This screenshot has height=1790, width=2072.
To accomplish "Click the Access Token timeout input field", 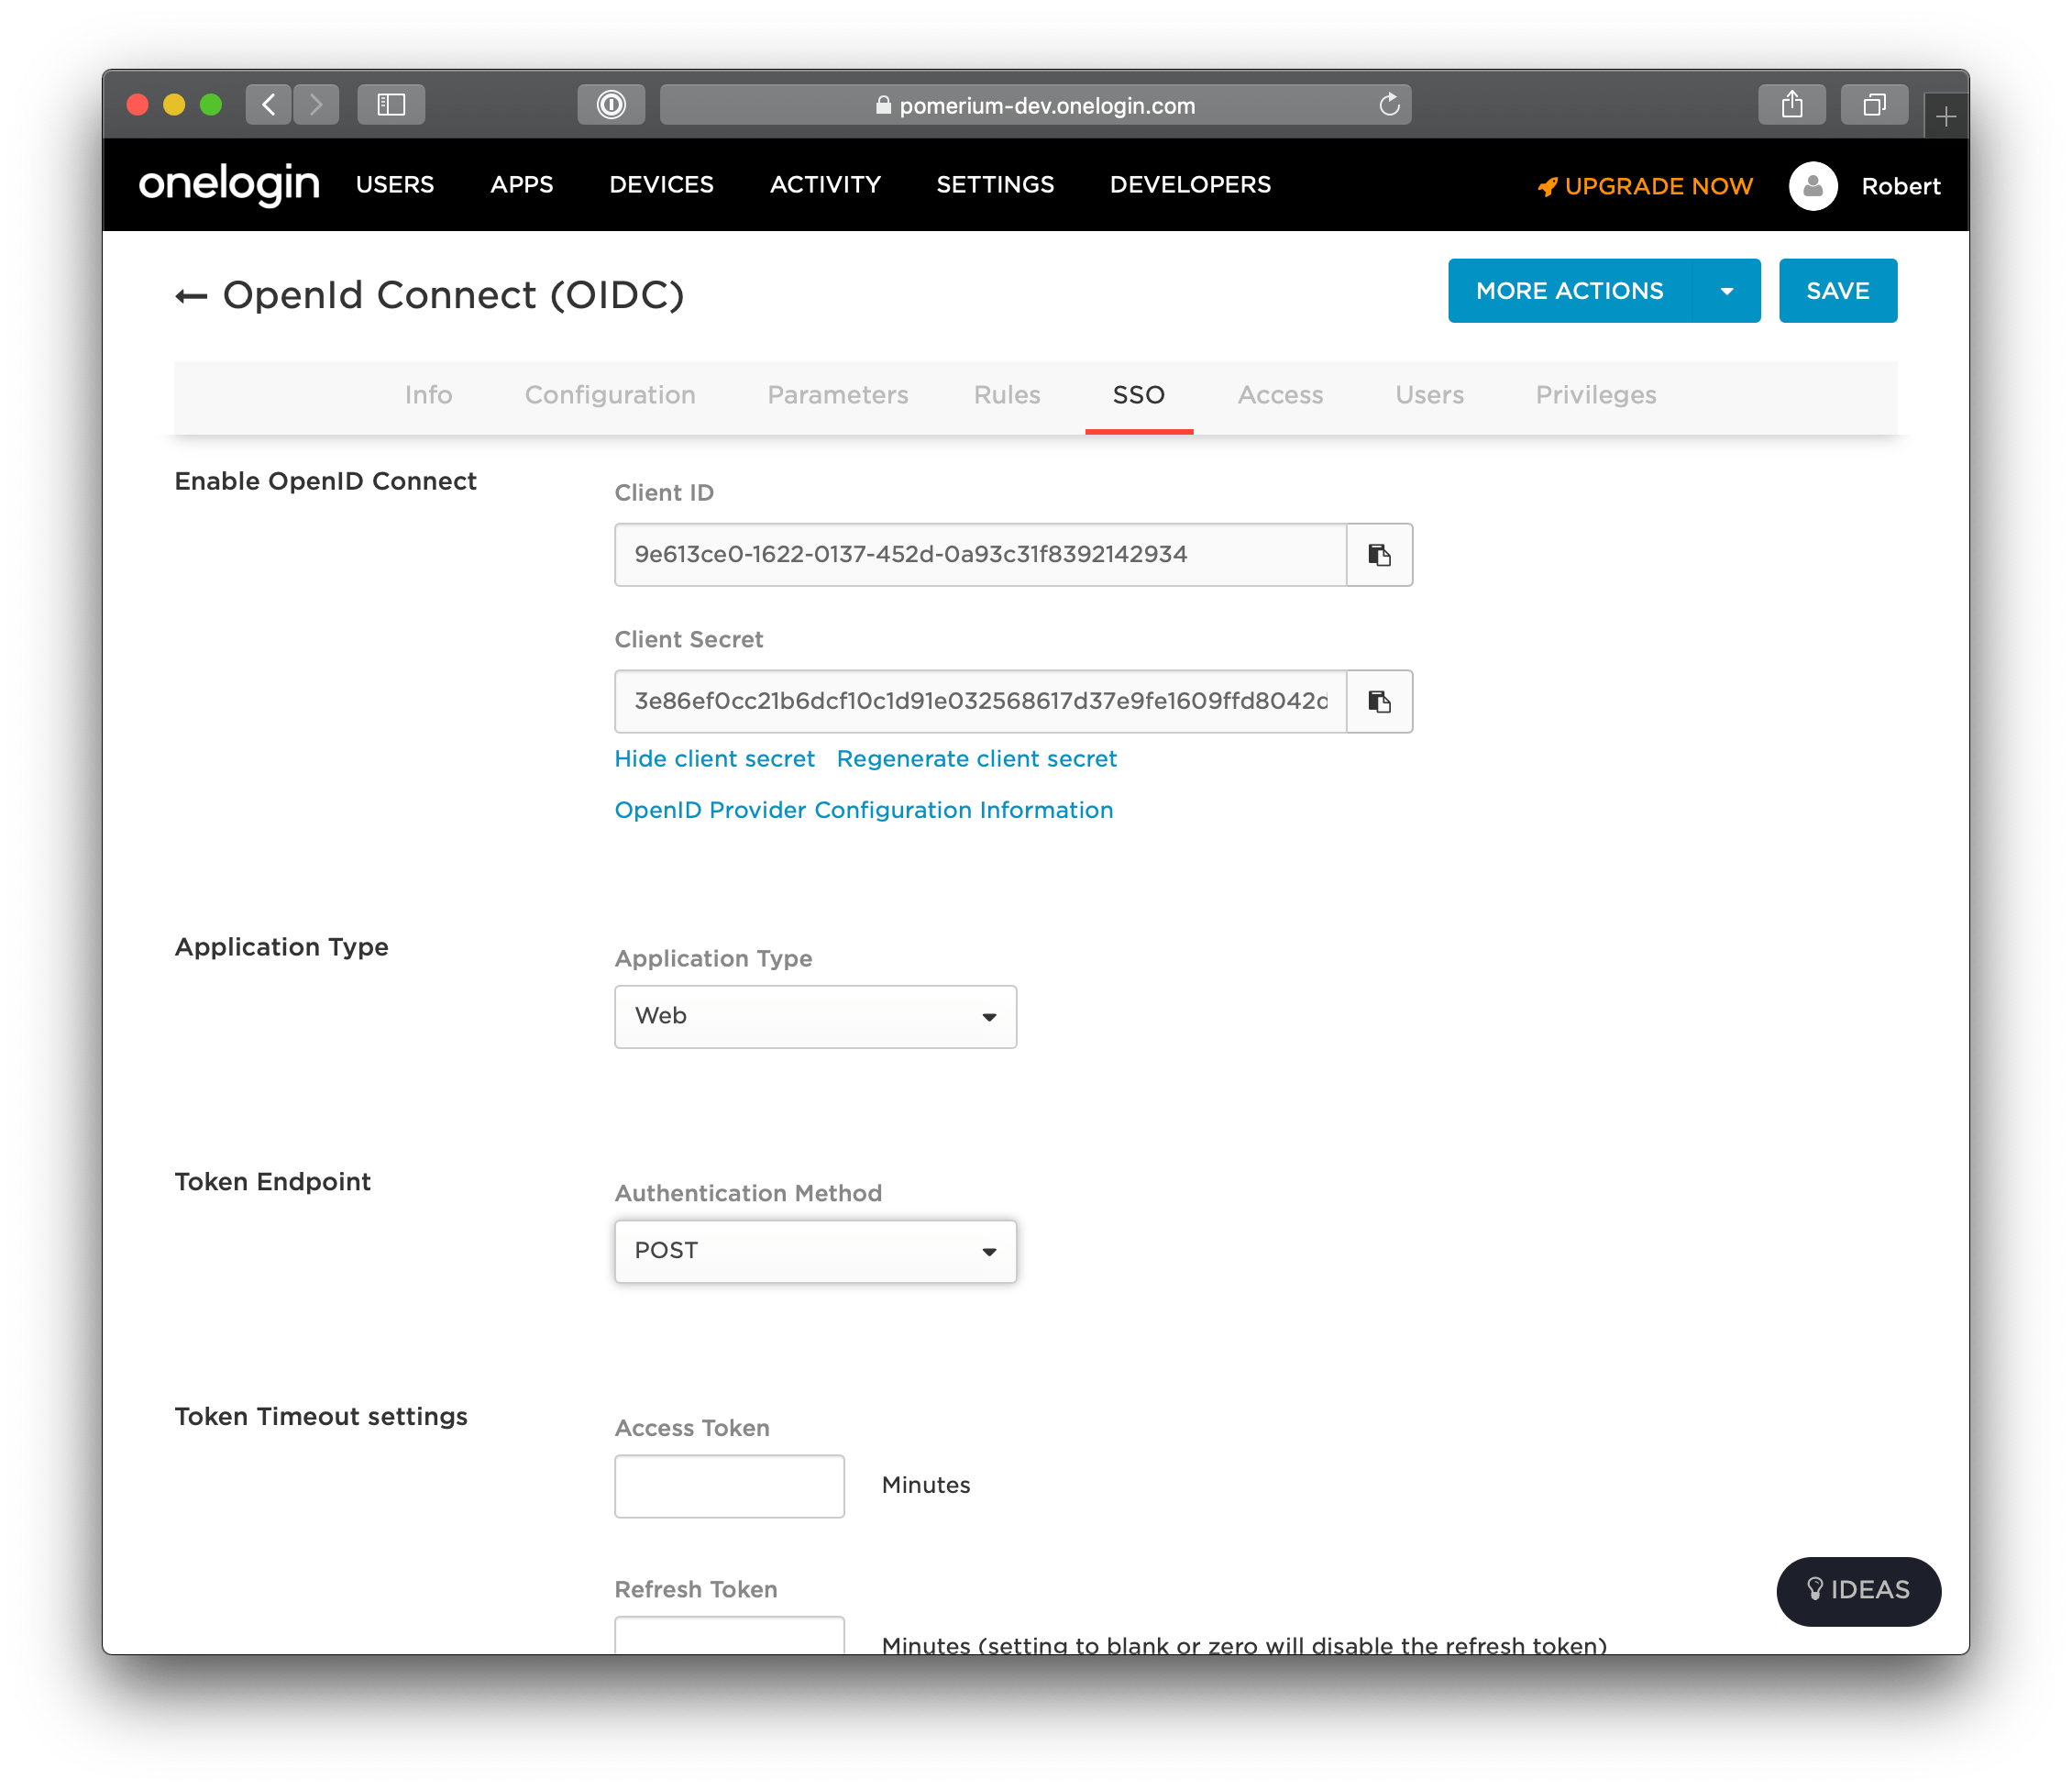I will point(730,1487).
